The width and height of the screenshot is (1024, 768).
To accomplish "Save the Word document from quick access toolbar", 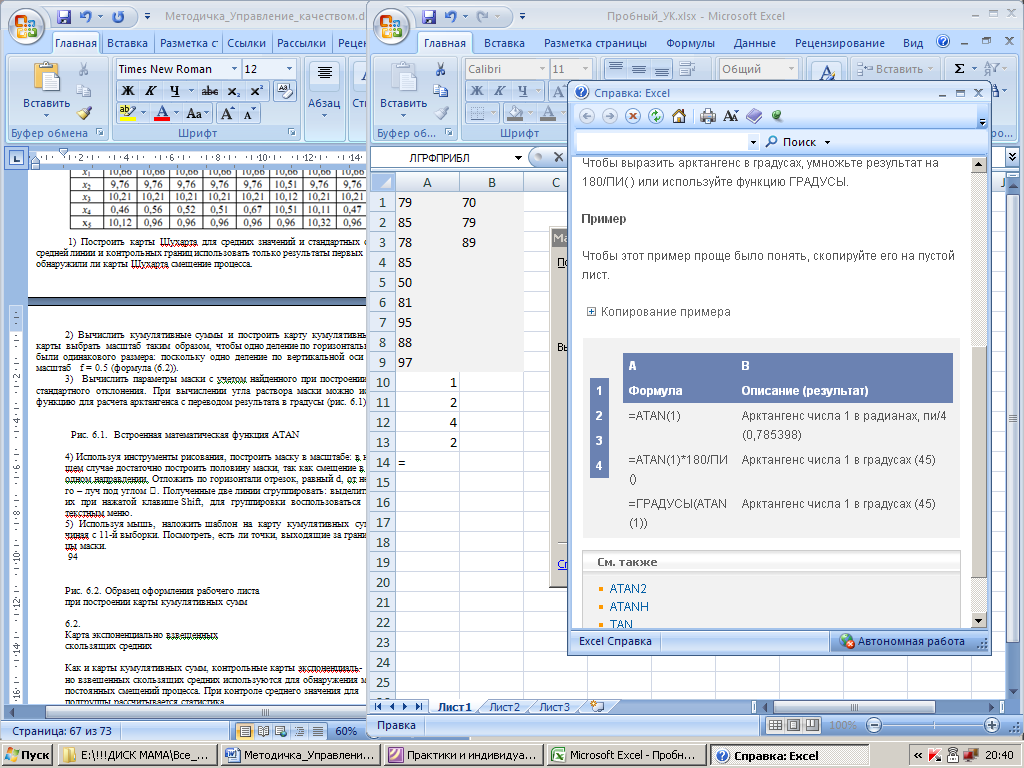I will point(63,16).
